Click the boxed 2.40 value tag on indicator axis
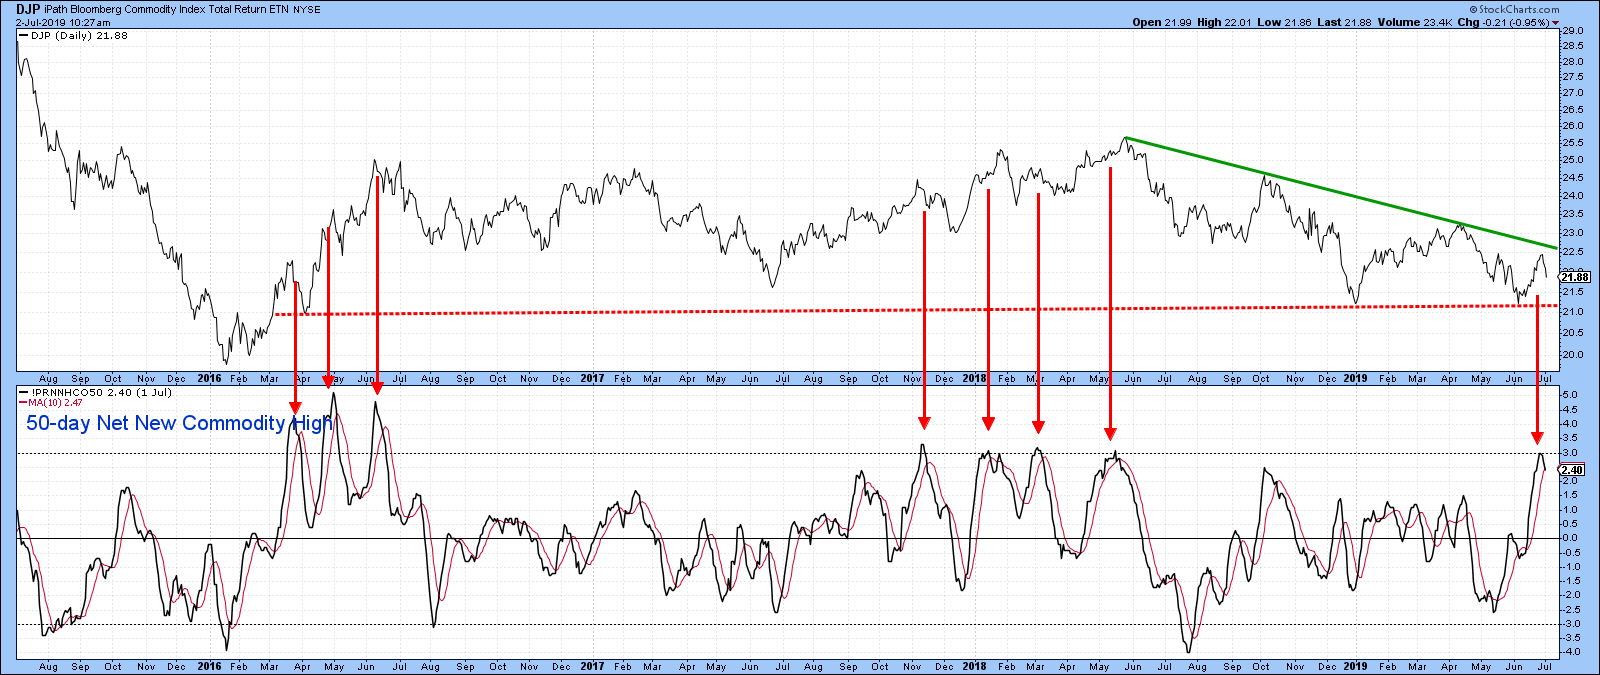Image resolution: width=1600 pixels, height=675 pixels. click(x=1572, y=470)
